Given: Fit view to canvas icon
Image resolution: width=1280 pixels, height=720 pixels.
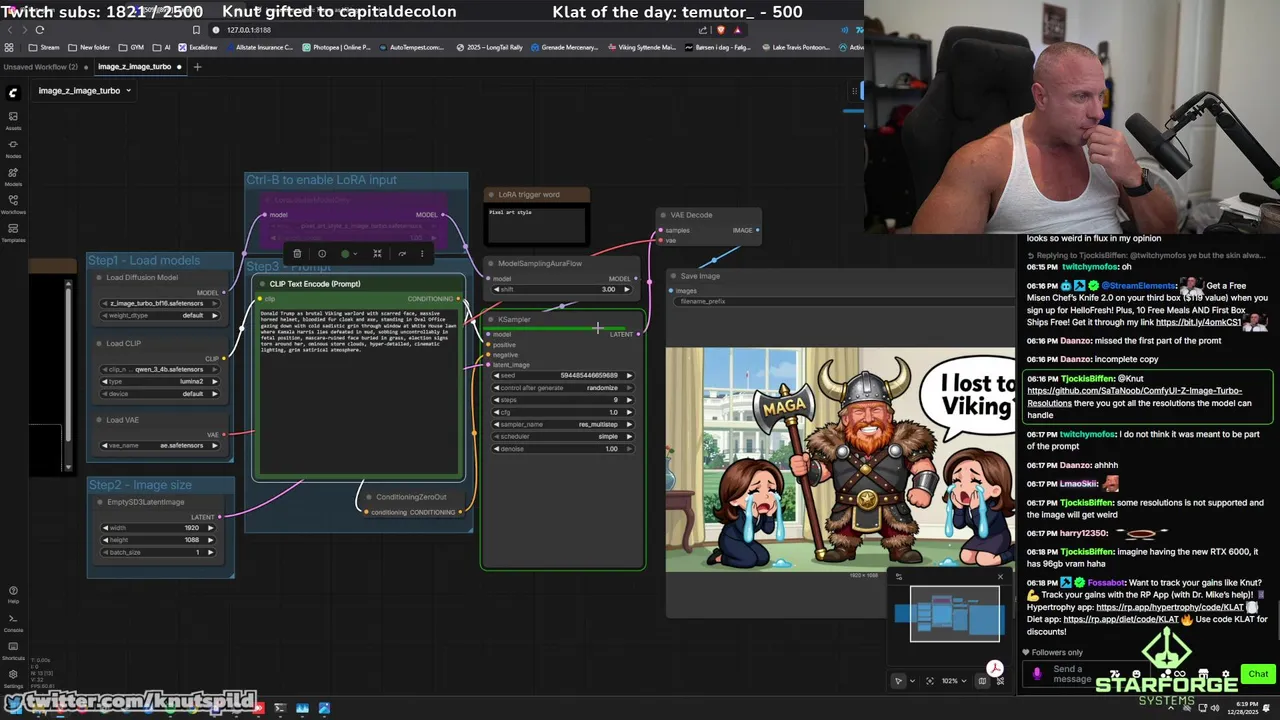Looking at the screenshot, I should (x=930, y=681).
